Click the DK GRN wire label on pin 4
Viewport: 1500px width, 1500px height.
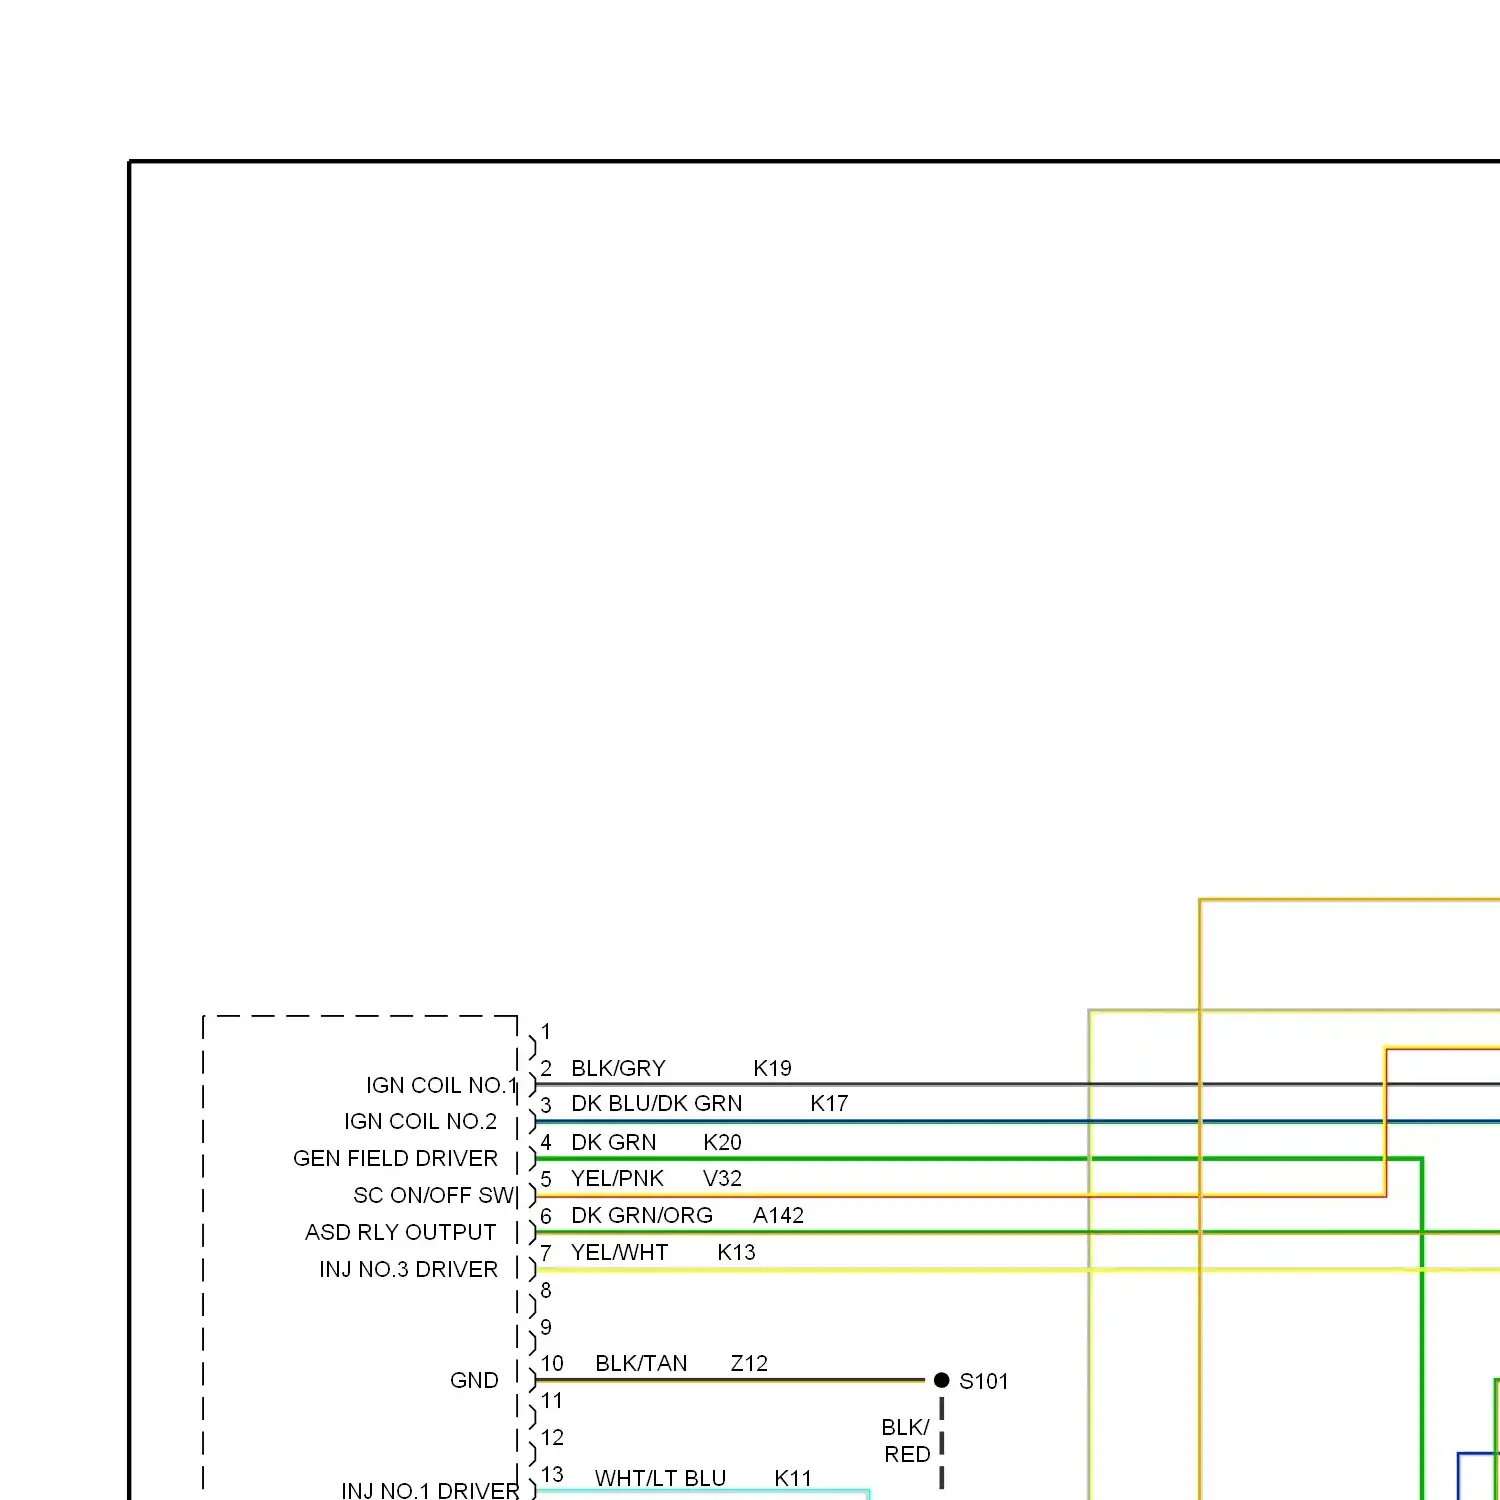point(613,1142)
